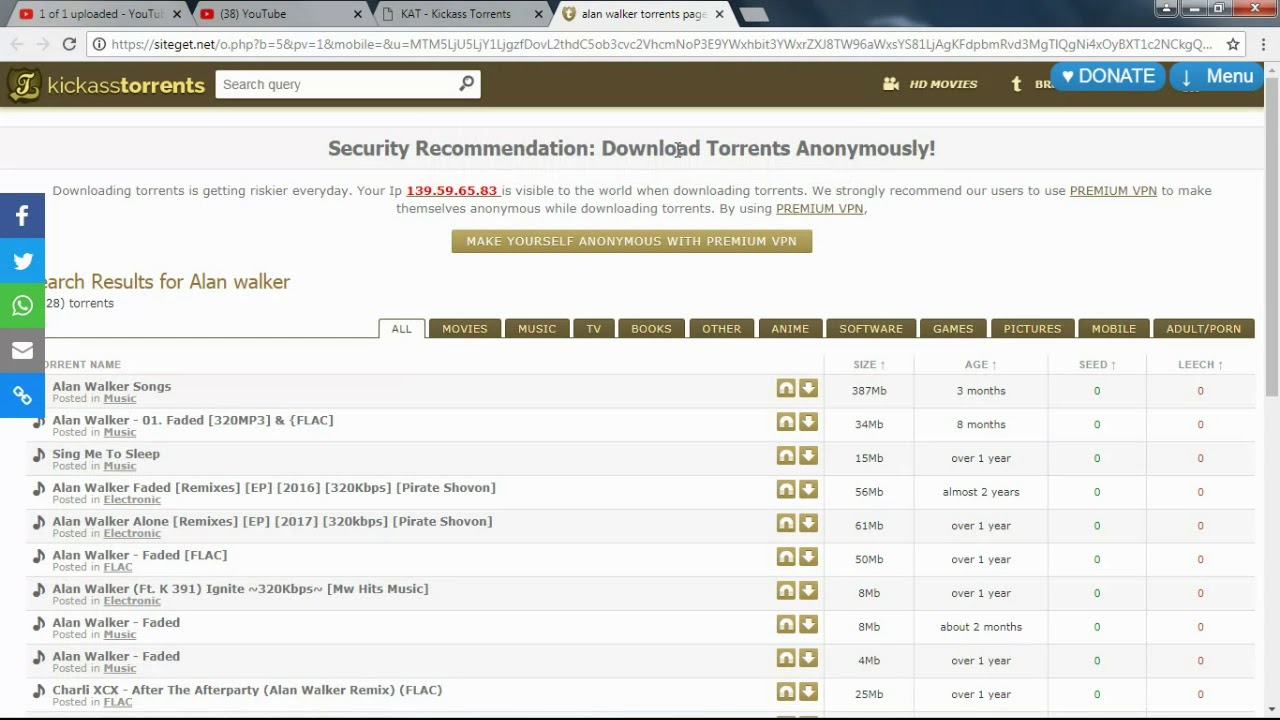Sort results by the AGE column
Viewport: 1280px width, 720px height.
click(x=981, y=365)
